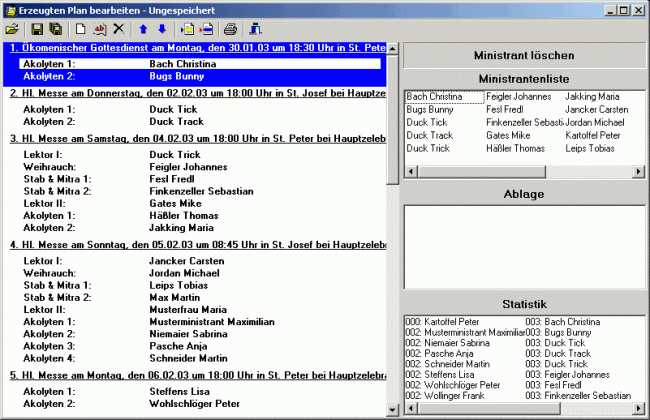
Task: Select Jordan Michael in Ministrantenliste
Action: (x=595, y=122)
